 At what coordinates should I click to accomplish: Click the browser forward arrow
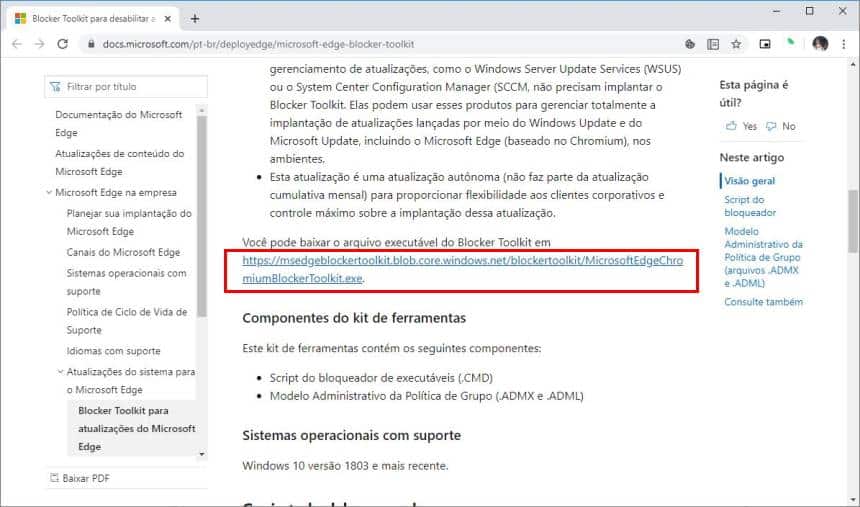coord(39,44)
